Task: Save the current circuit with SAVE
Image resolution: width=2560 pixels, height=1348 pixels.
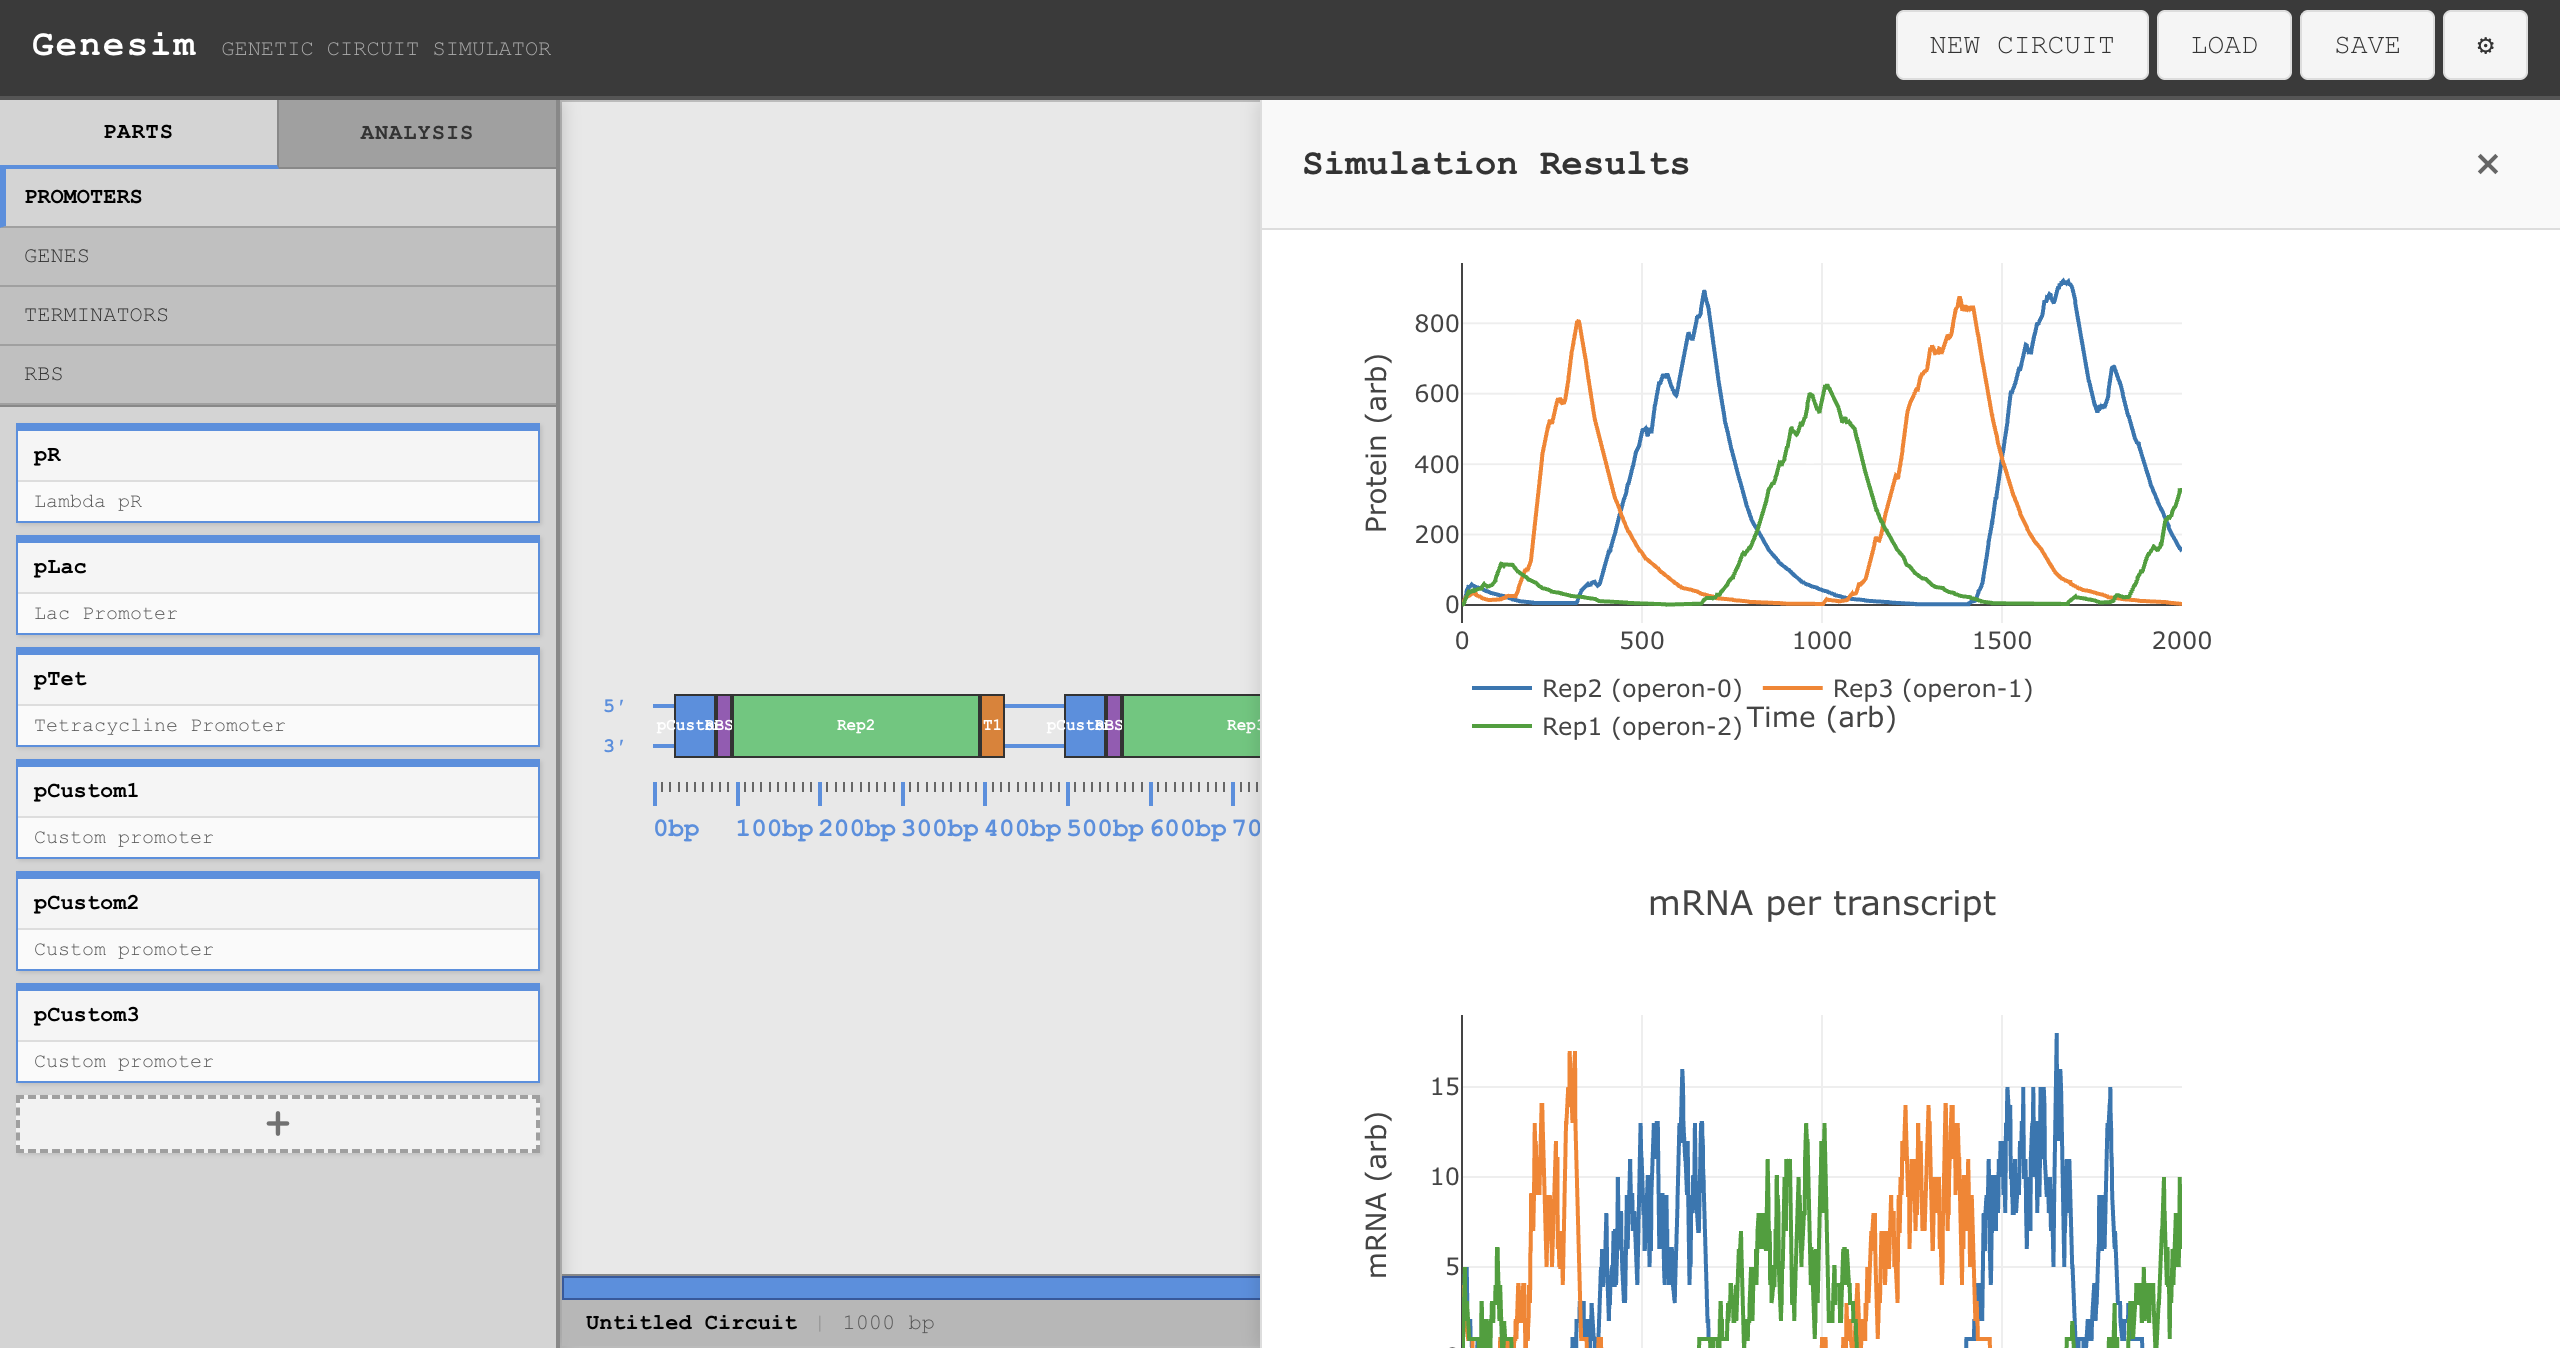Action: point(2366,45)
